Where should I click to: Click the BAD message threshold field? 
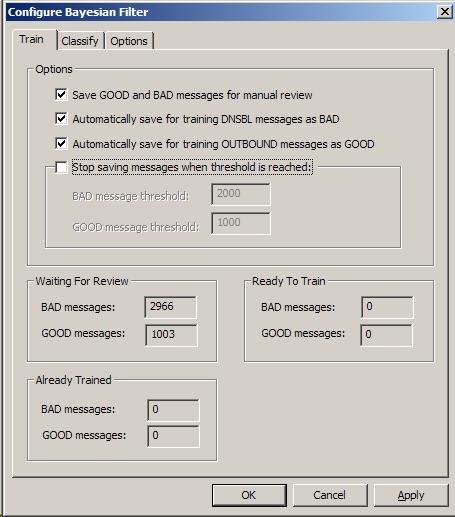241,194
